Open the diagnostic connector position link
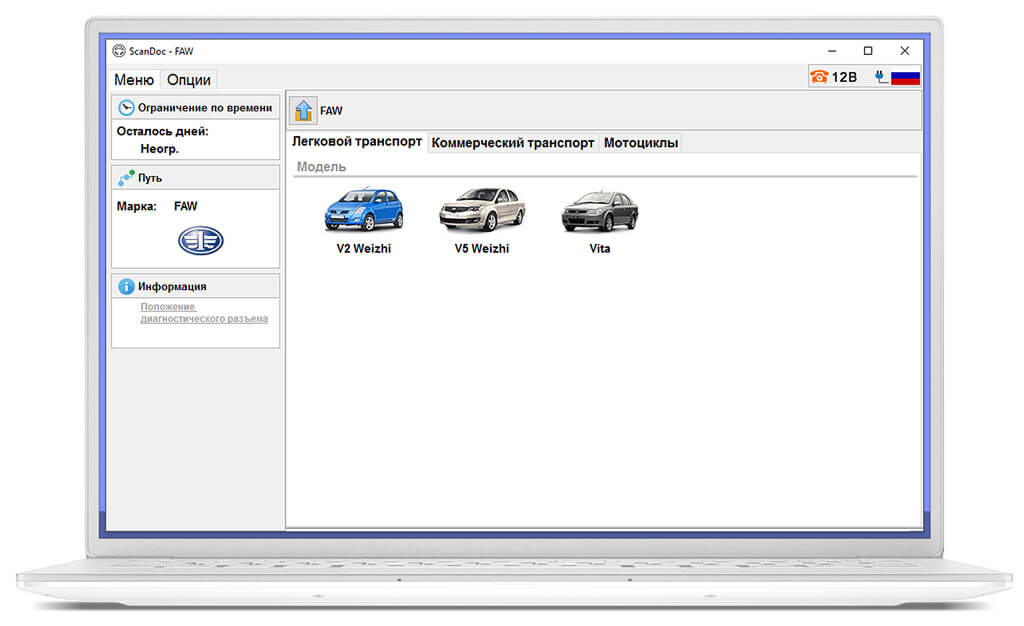 pyautogui.click(x=204, y=313)
